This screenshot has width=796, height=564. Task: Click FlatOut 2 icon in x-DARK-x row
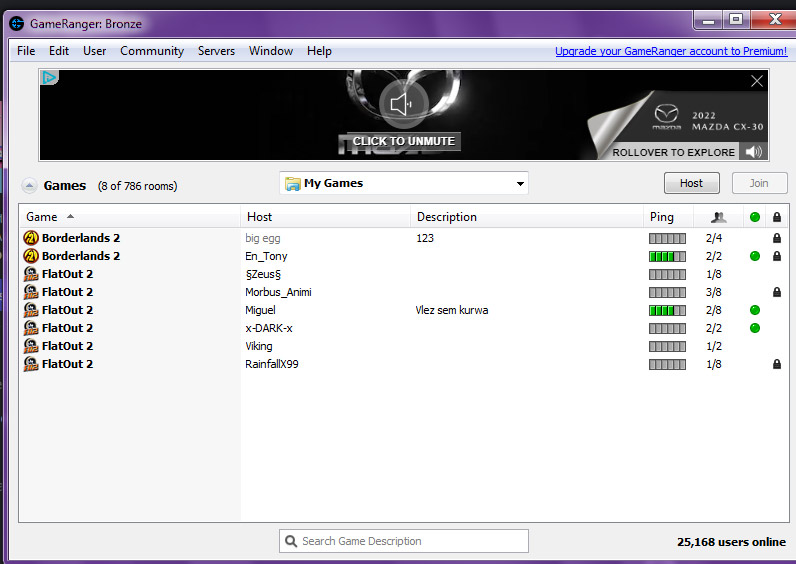click(x=31, y=328)
